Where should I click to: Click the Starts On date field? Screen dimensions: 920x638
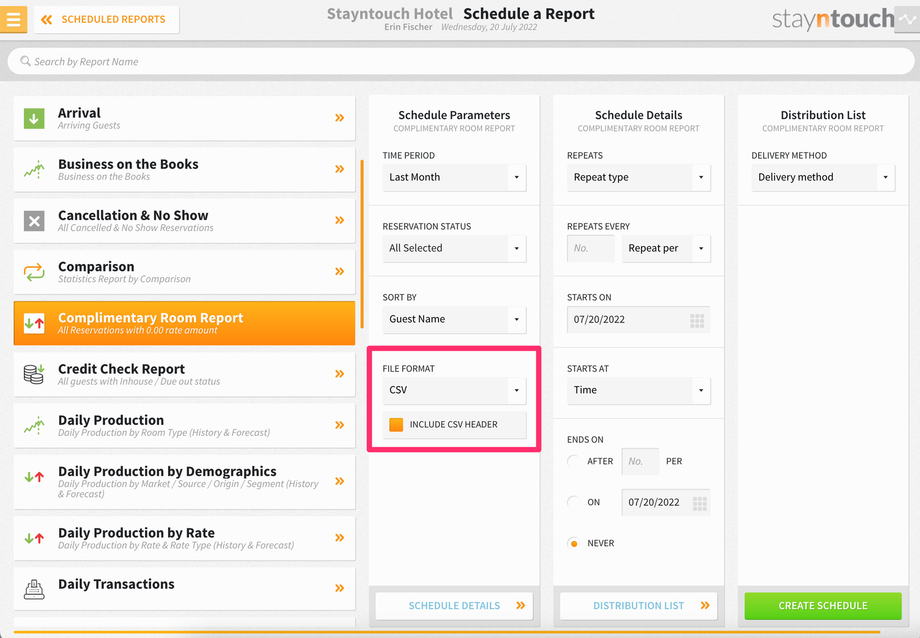638,320
